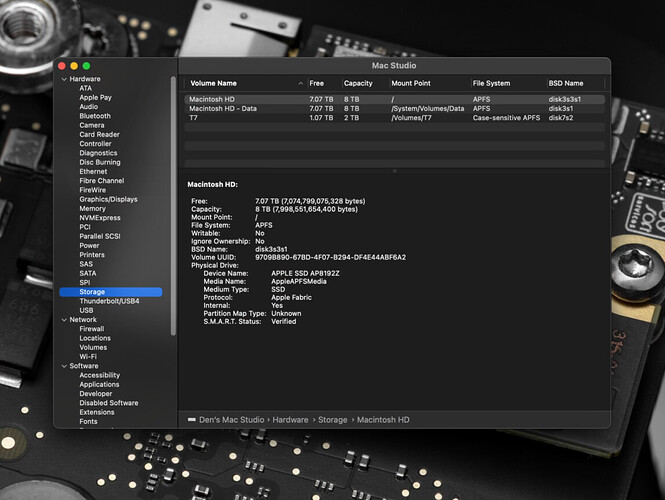Open Firewall under Network
Viewport: 665px width, 500px height.
(x=92, y=329)
